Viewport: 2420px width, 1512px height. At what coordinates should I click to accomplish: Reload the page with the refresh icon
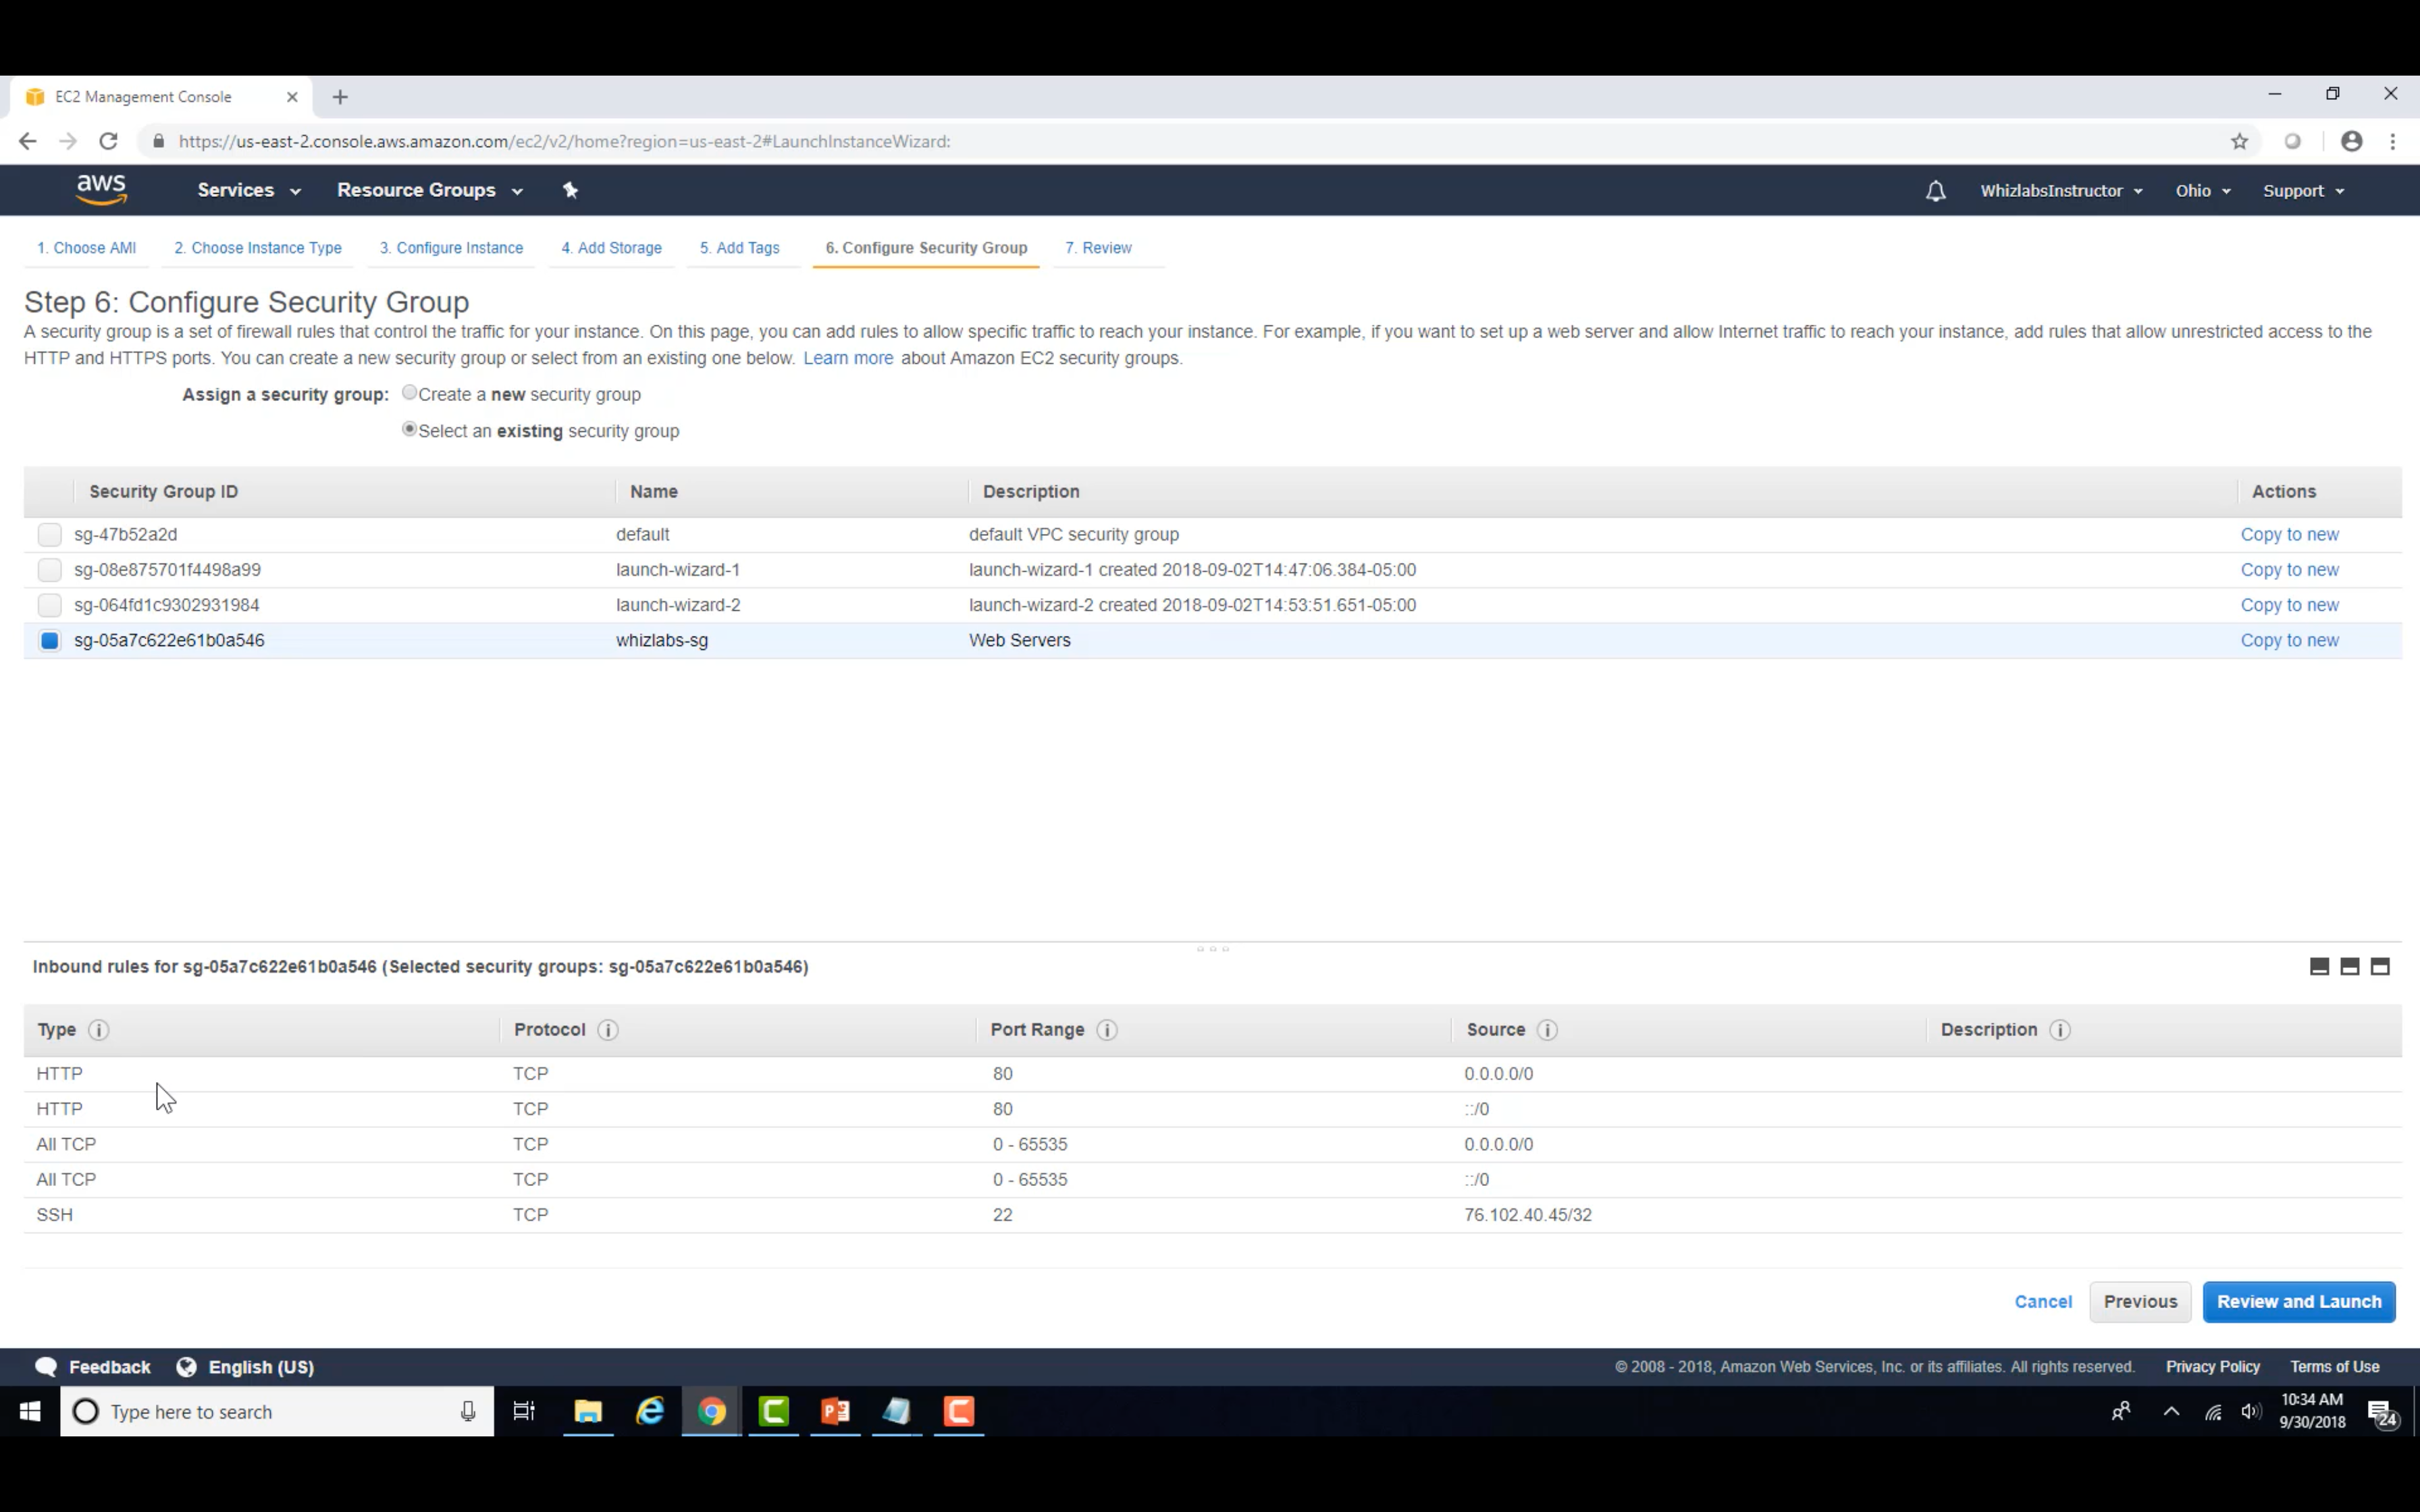pyautogui.click(x=108, y=142)
